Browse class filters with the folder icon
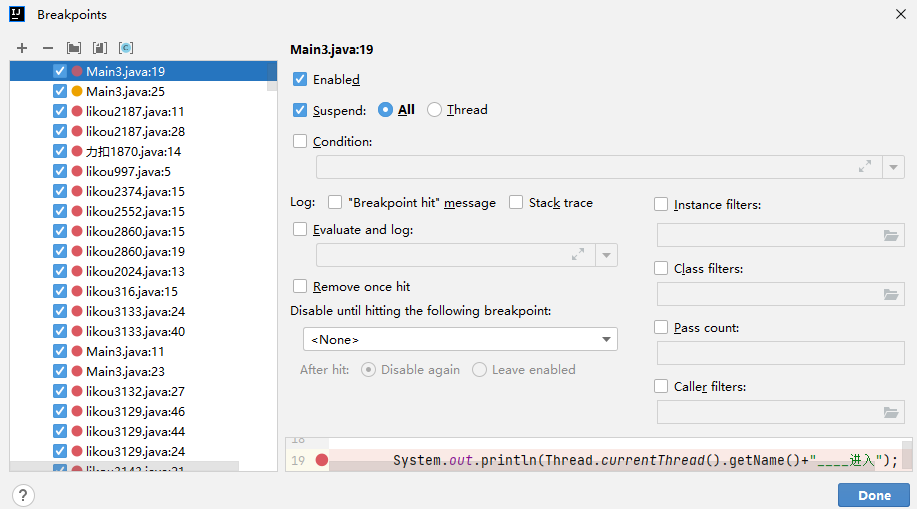This screenshot has width=917, height=509. click(891, 294)
